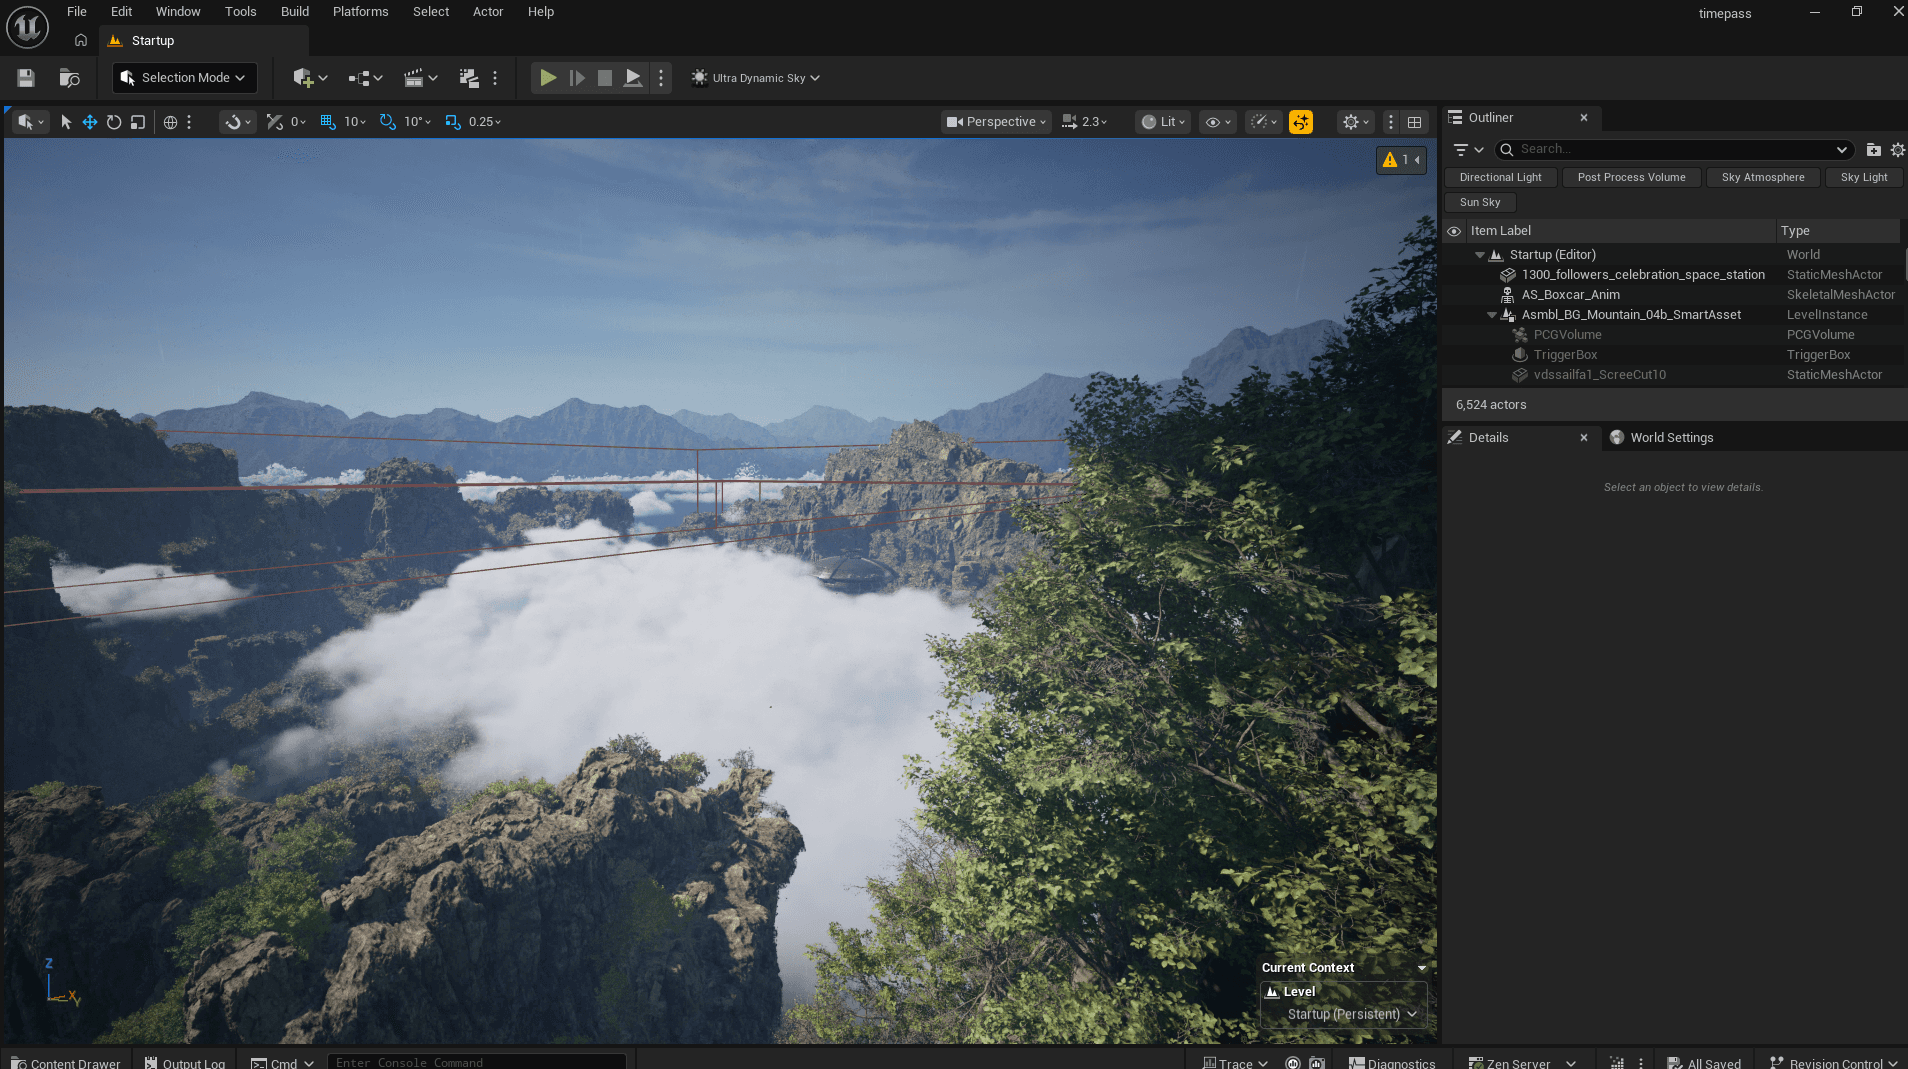This screenshot has width=1908, height=1069.
Task: Click the Eject from player button
Action: tap(633, 78)
